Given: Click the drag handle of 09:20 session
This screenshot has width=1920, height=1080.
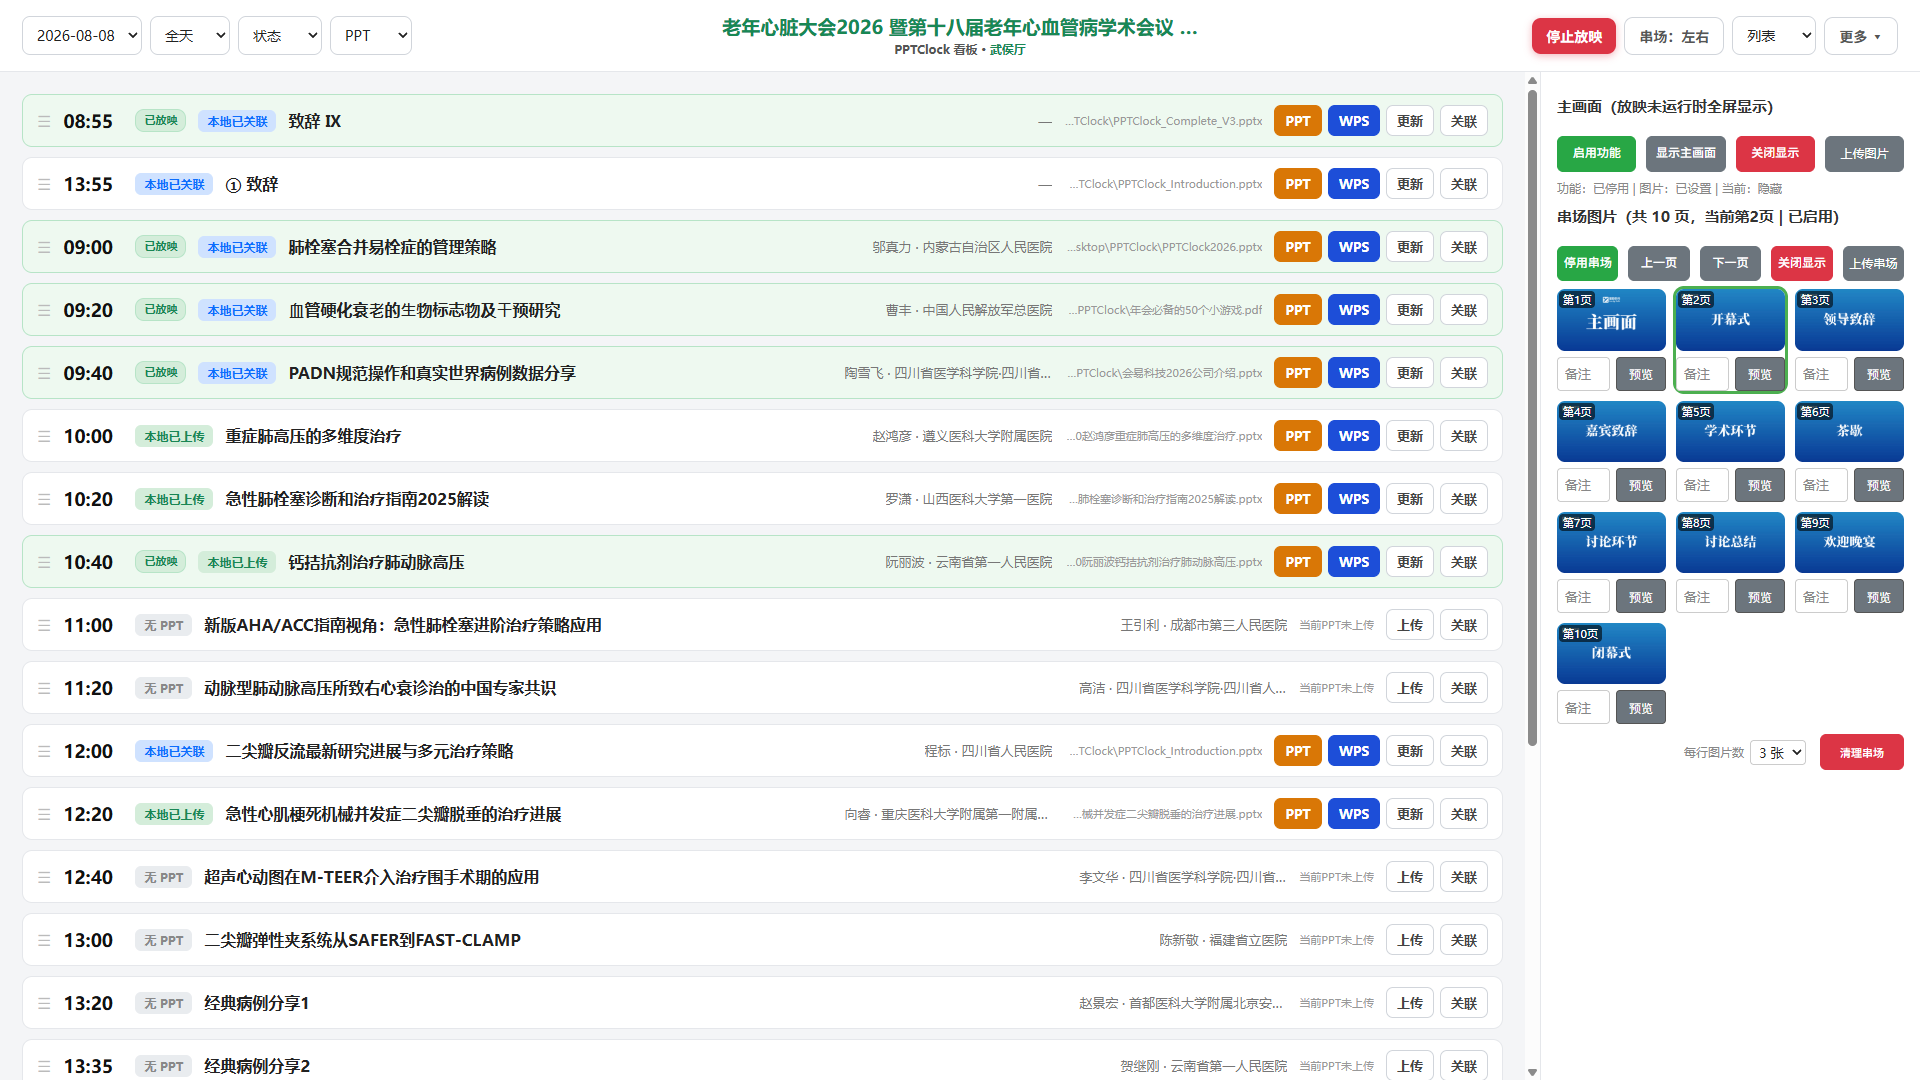Looking at the screenshot, I should pos(44,310).
